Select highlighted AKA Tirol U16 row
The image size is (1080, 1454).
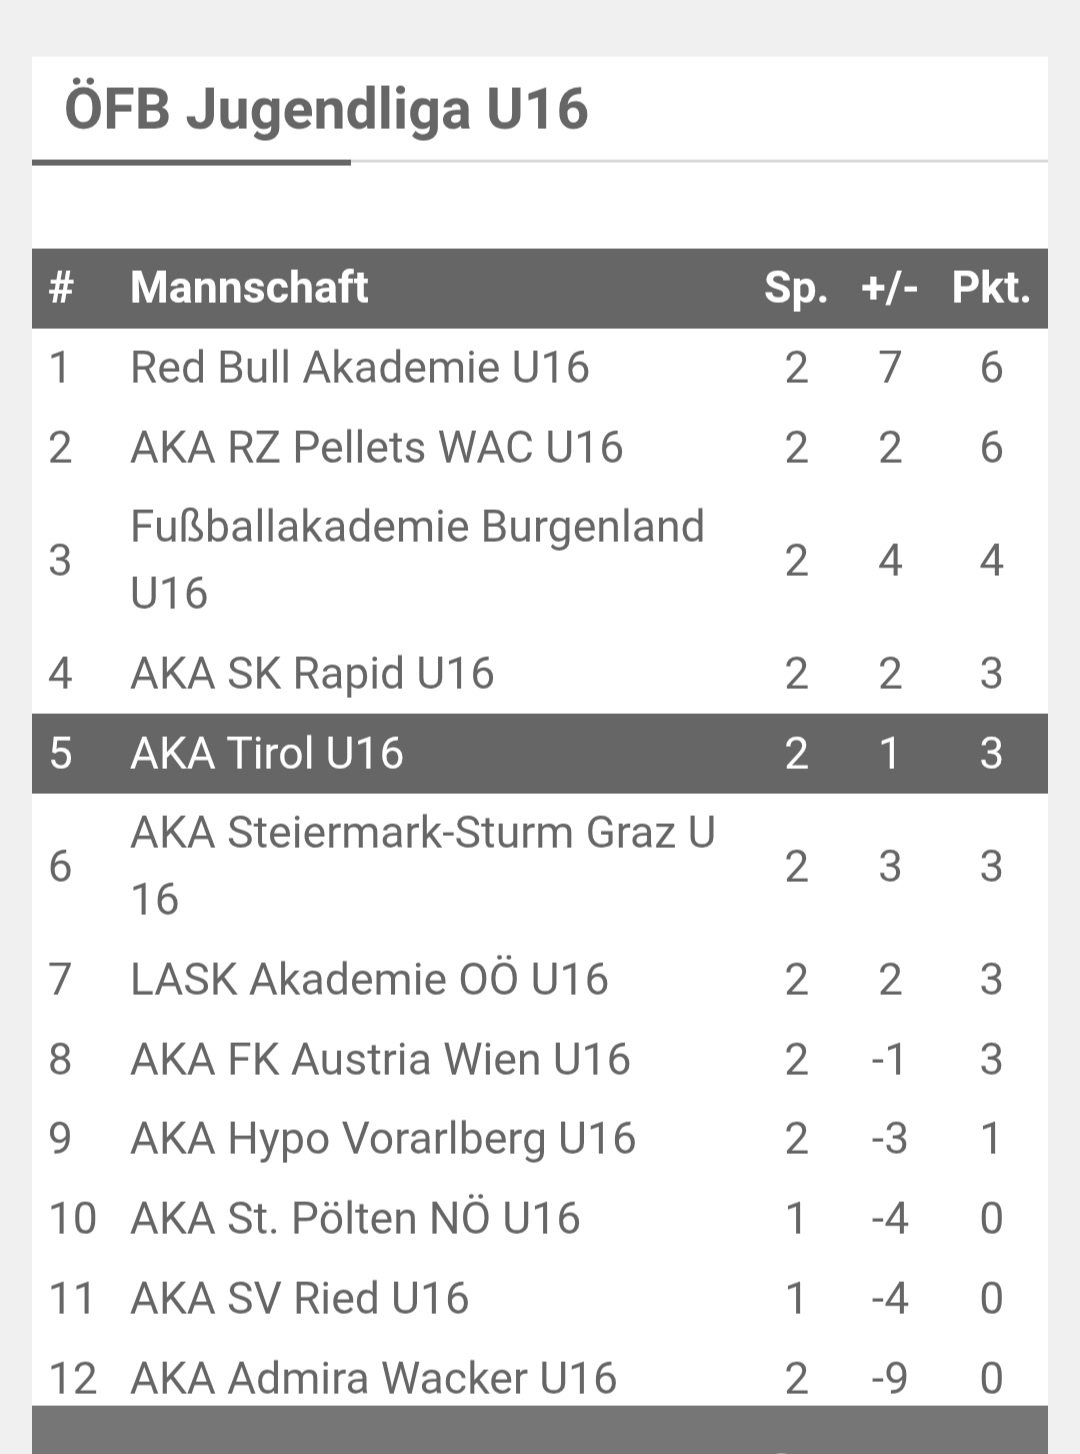click(x=540, y=754)
